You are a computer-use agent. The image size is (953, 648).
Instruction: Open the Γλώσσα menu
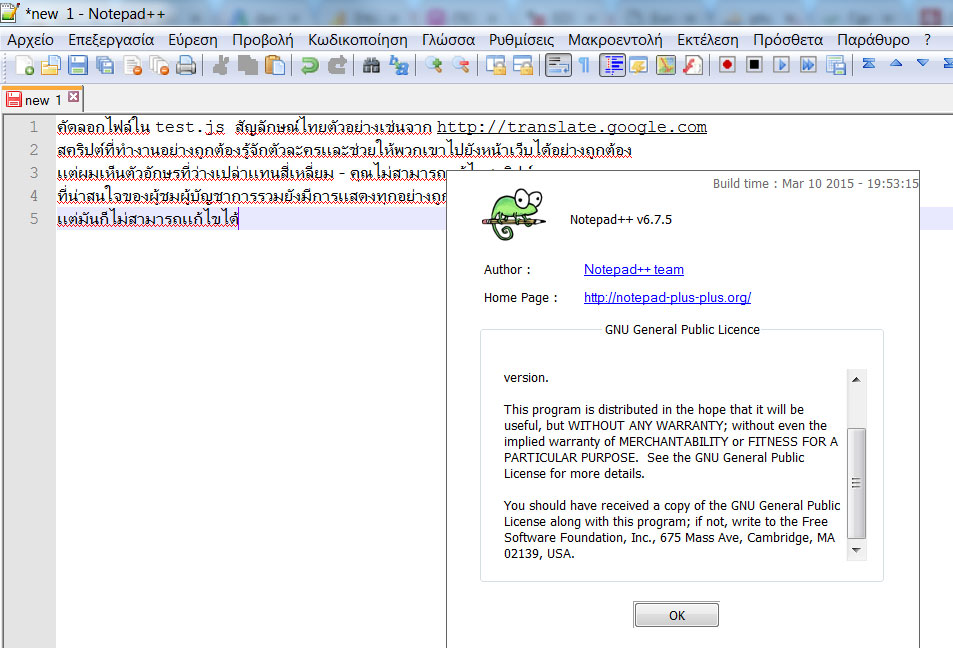click(x=449, y=40)
